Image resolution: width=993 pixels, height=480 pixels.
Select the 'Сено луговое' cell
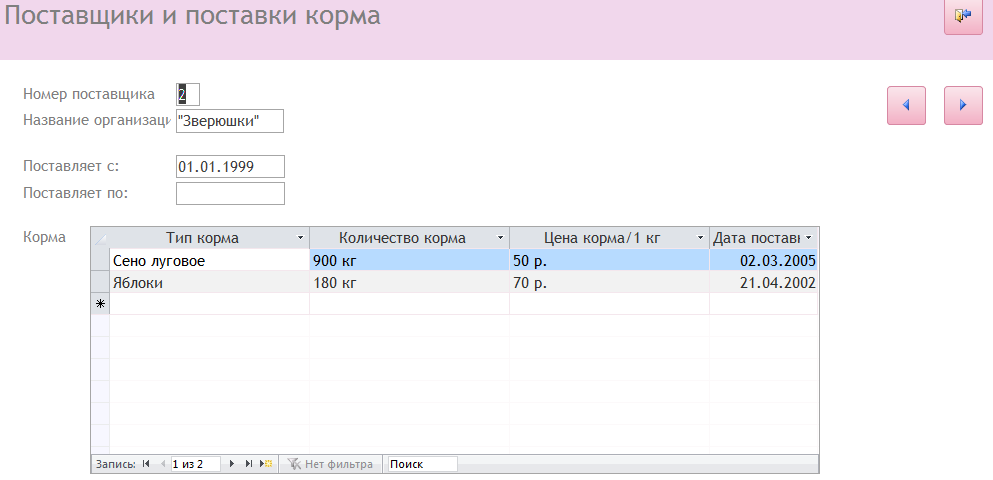[x=210, y=260]
